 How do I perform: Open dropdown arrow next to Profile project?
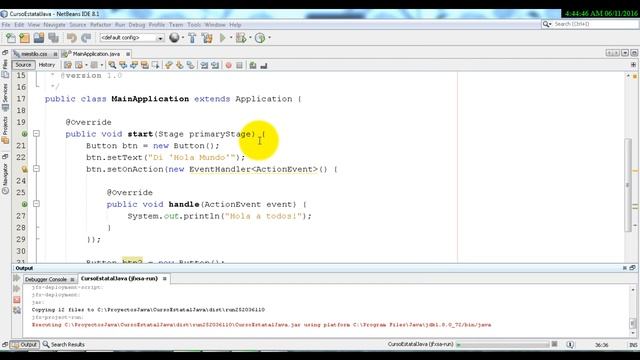coord(269,38)
